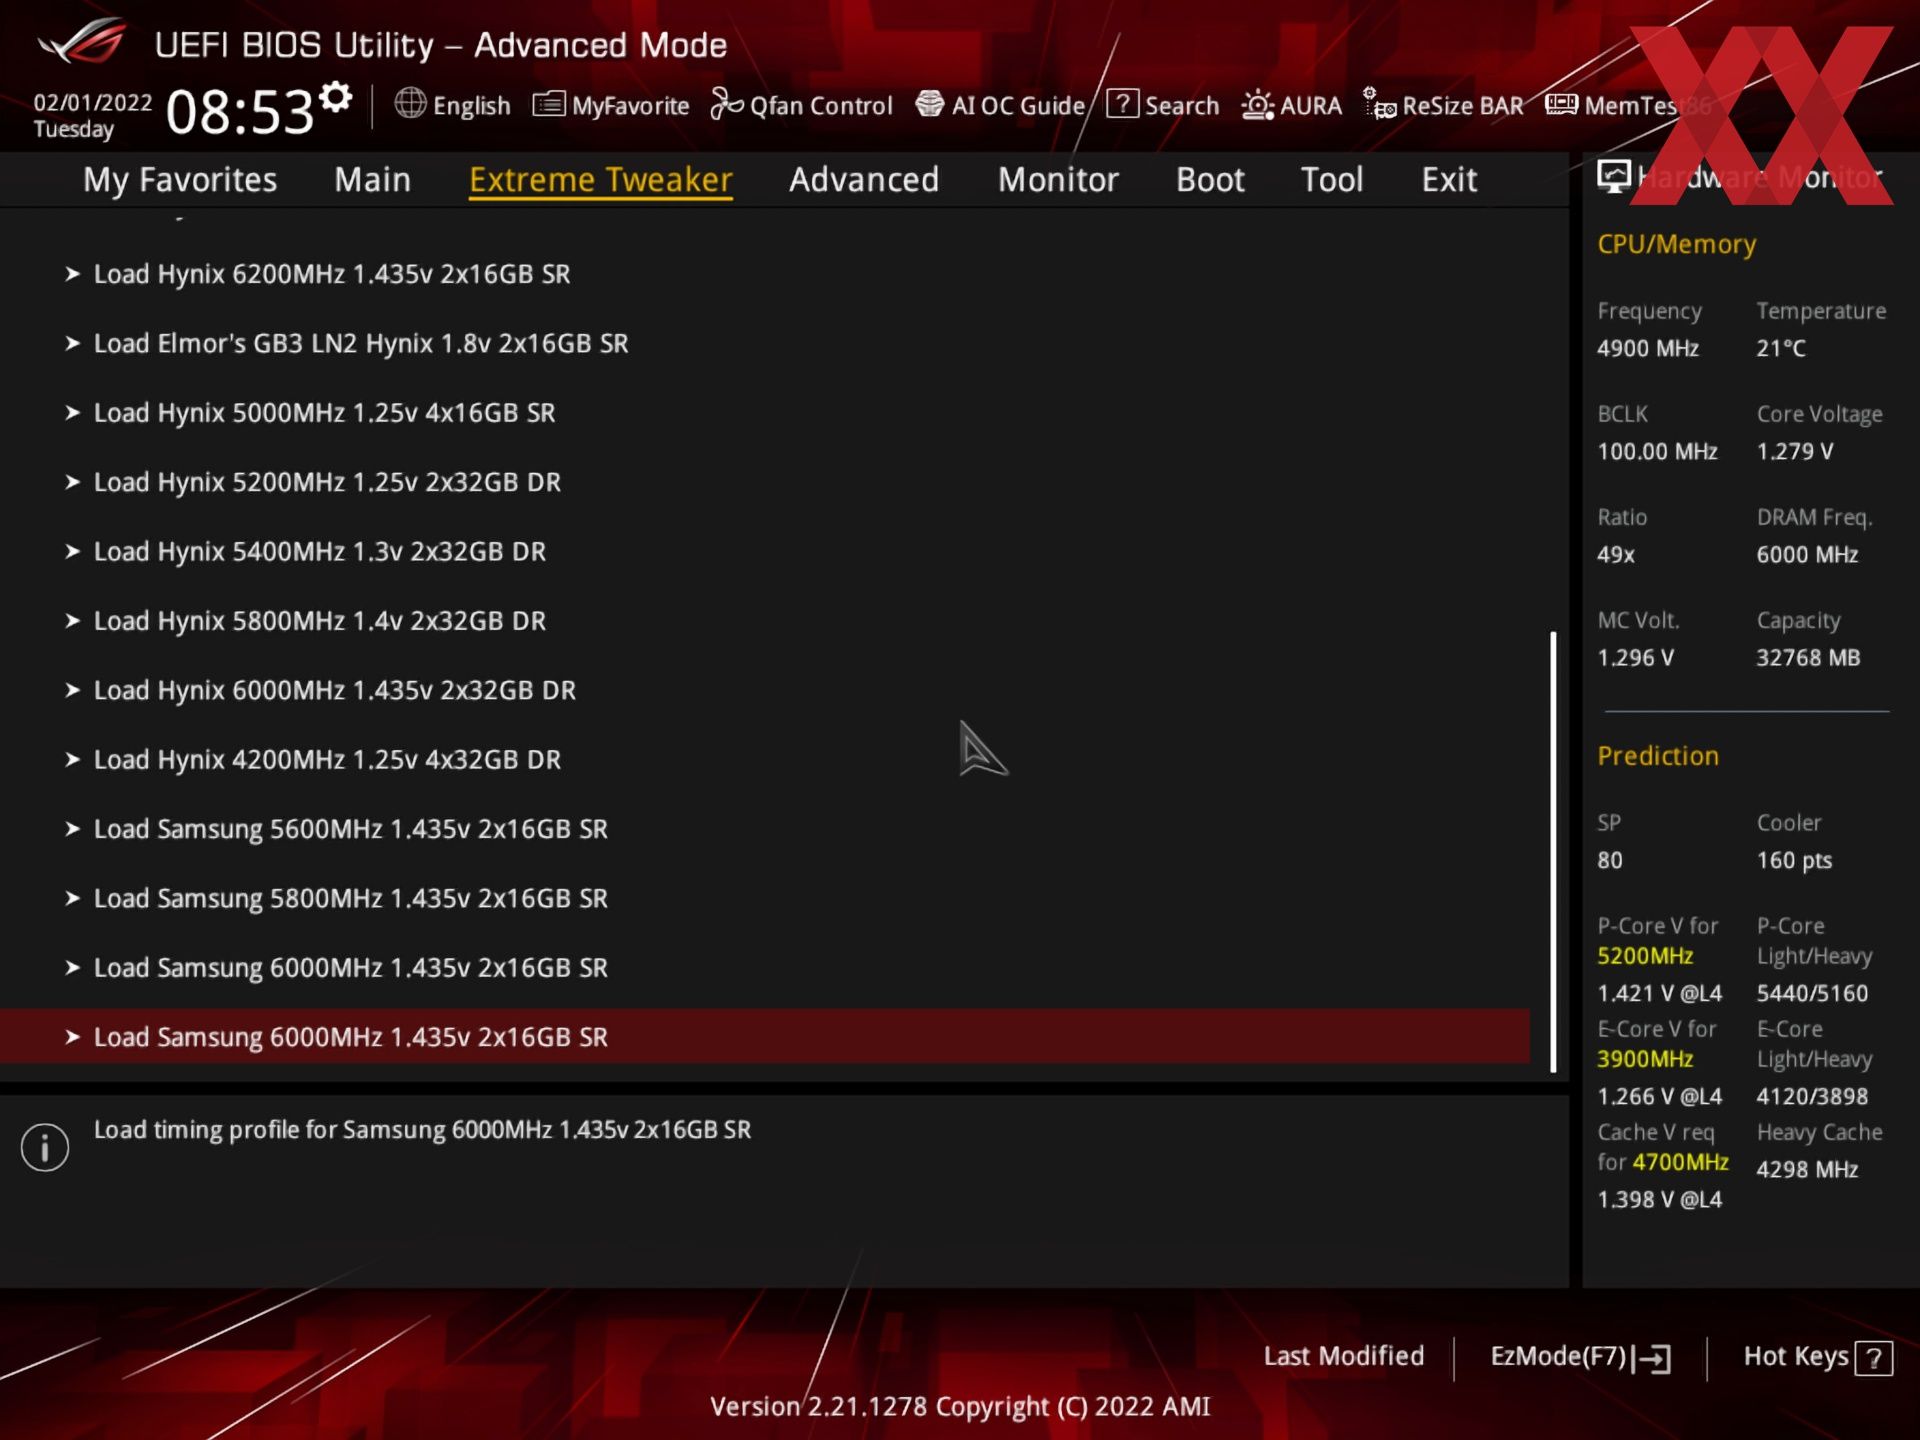Click the ROG logo

83,42
